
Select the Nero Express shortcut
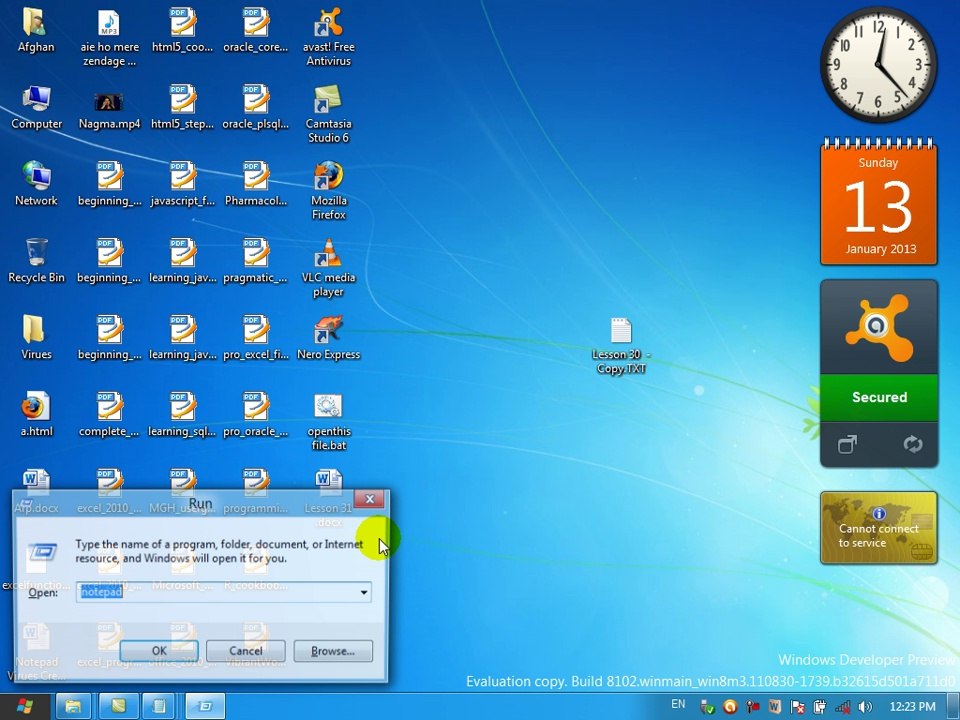(x=329, y=337)
